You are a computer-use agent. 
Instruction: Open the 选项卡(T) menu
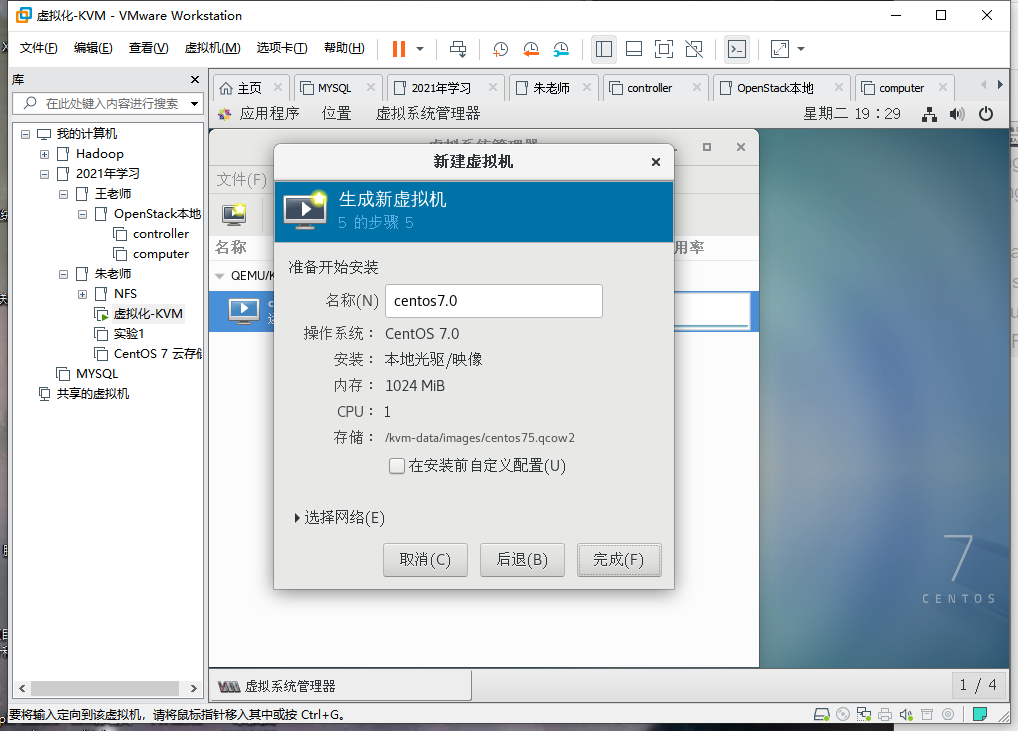[x=282, y=48]
